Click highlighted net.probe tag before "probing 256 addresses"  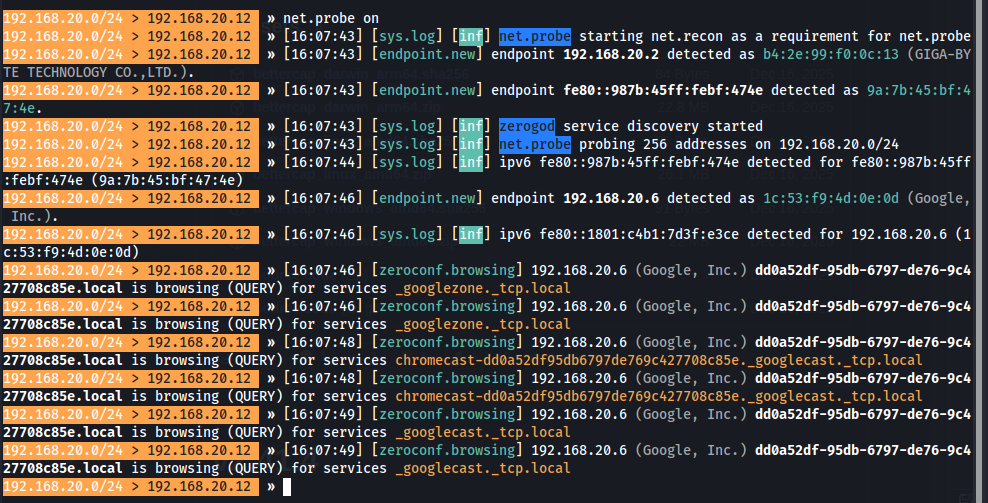point(534,145)
